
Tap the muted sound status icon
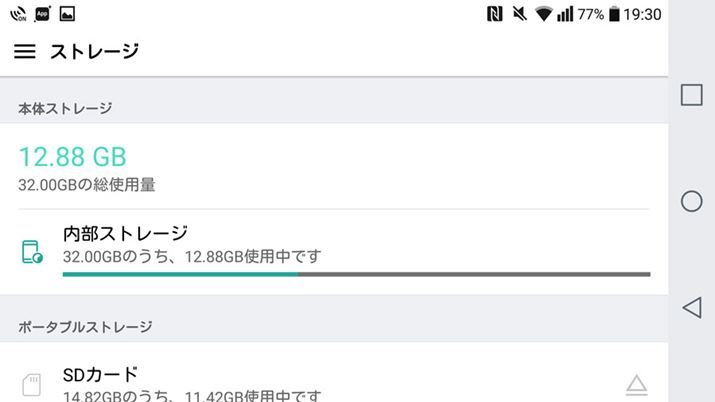pos(519,14)
